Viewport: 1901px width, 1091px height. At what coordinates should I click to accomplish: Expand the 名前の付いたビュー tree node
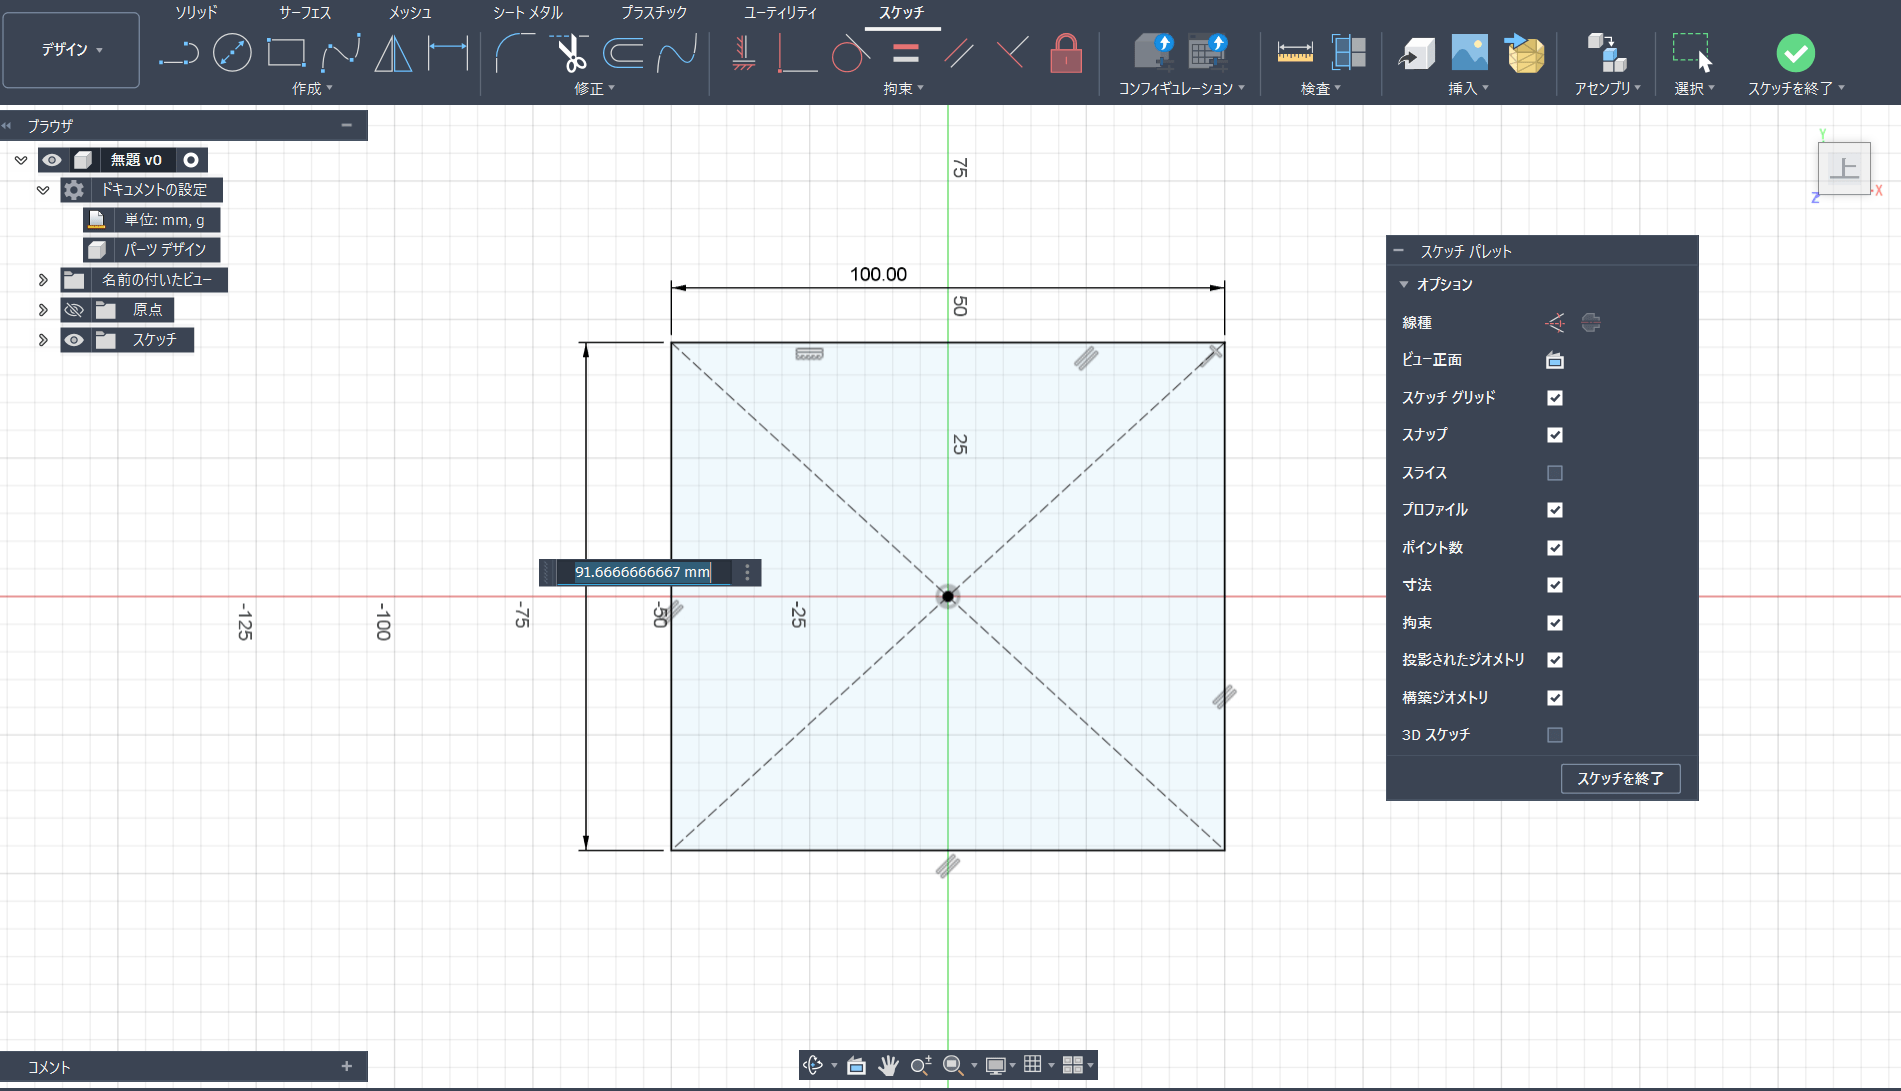click(x=43, y=280)
